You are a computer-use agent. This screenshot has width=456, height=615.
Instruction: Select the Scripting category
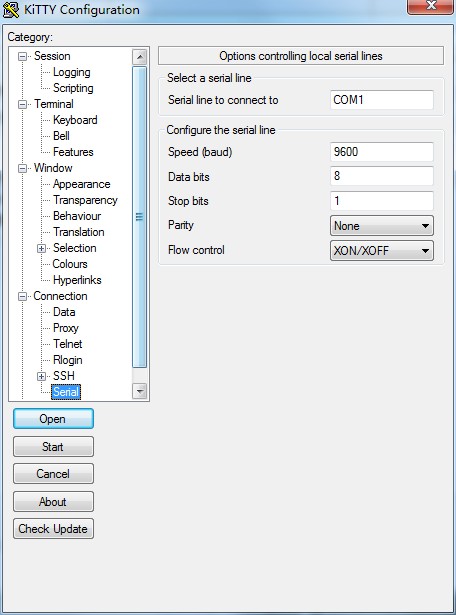(73, 88)
